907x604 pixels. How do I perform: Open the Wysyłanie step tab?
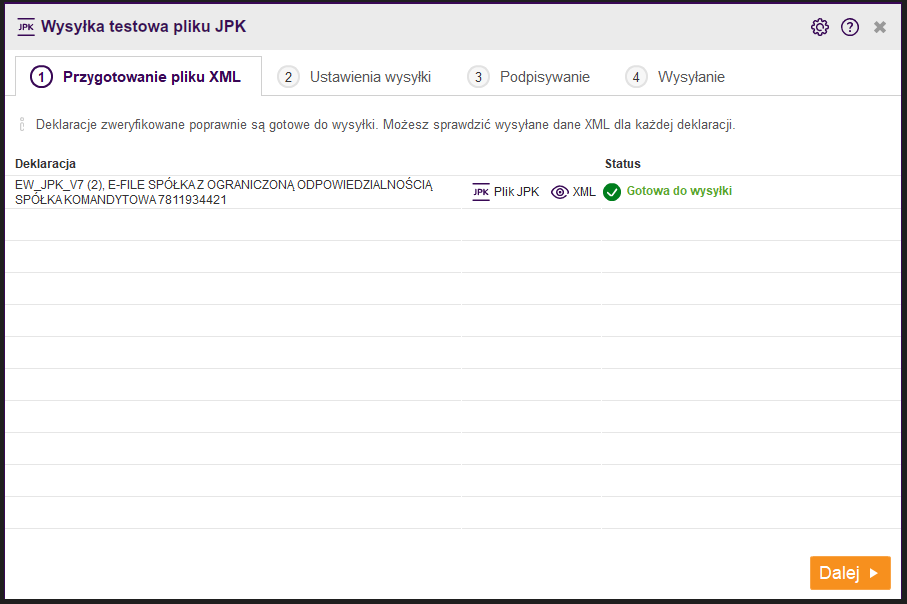click(675, 77)
